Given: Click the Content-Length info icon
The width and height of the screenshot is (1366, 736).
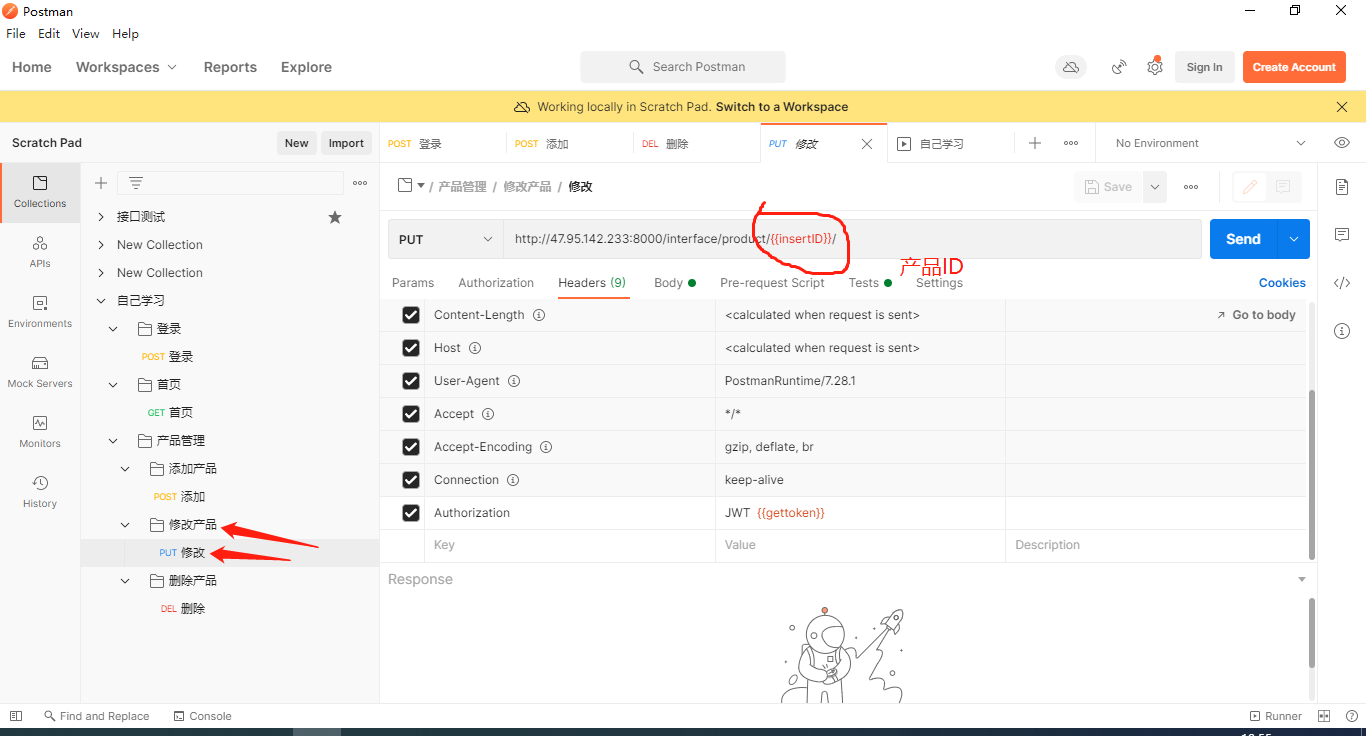Looking at the screenshot, I should coord(539,315).
